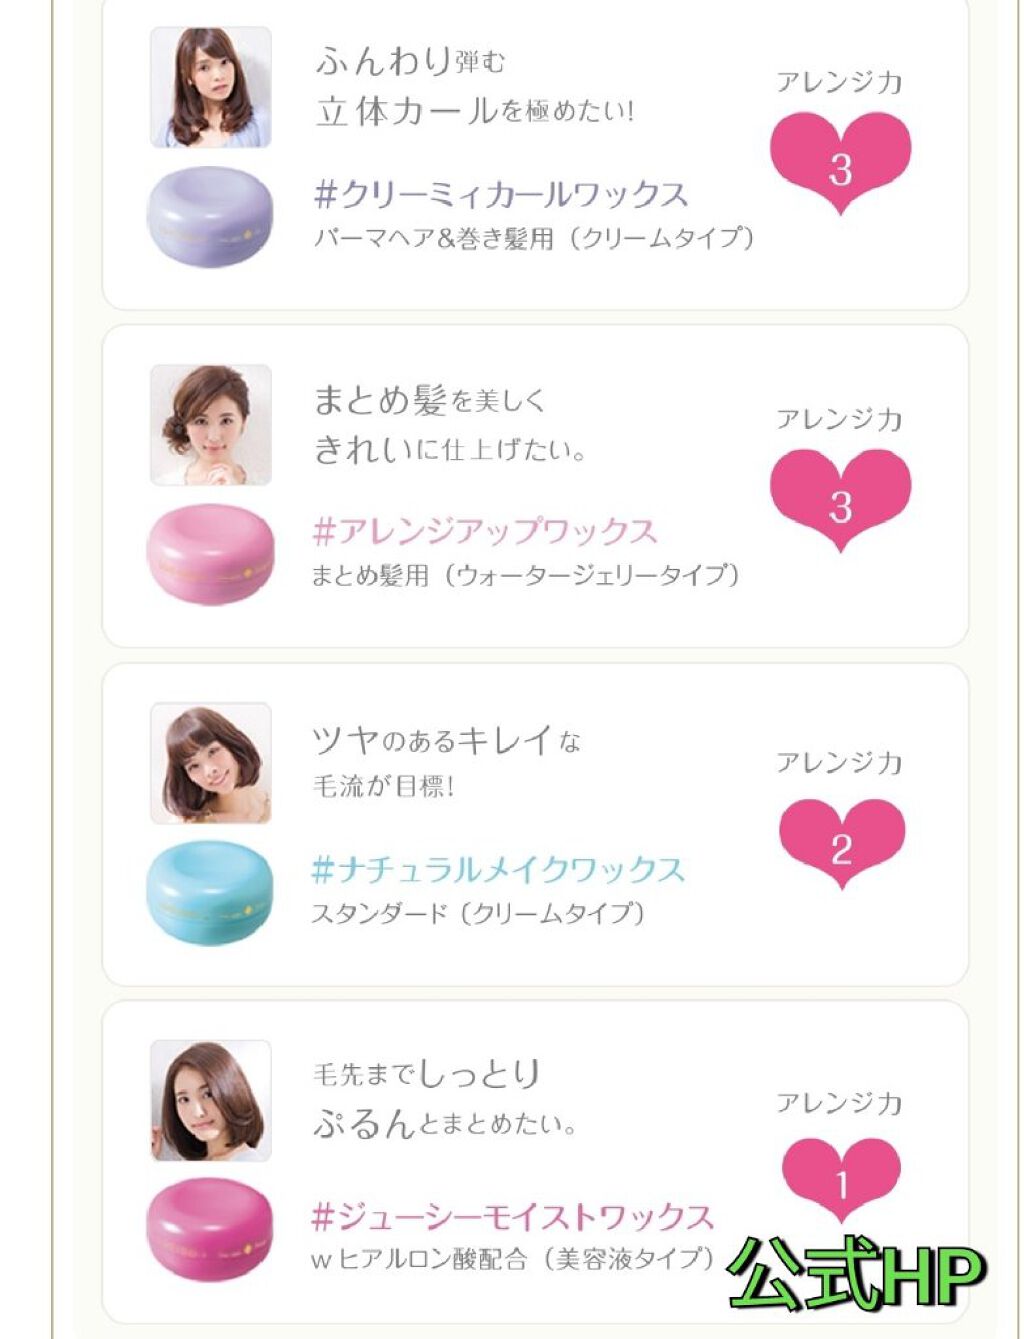Select the updo hairstyle model photo
Viewport: 1024px width, 1339px height.
pyautogui.click(x=210, y=425)
